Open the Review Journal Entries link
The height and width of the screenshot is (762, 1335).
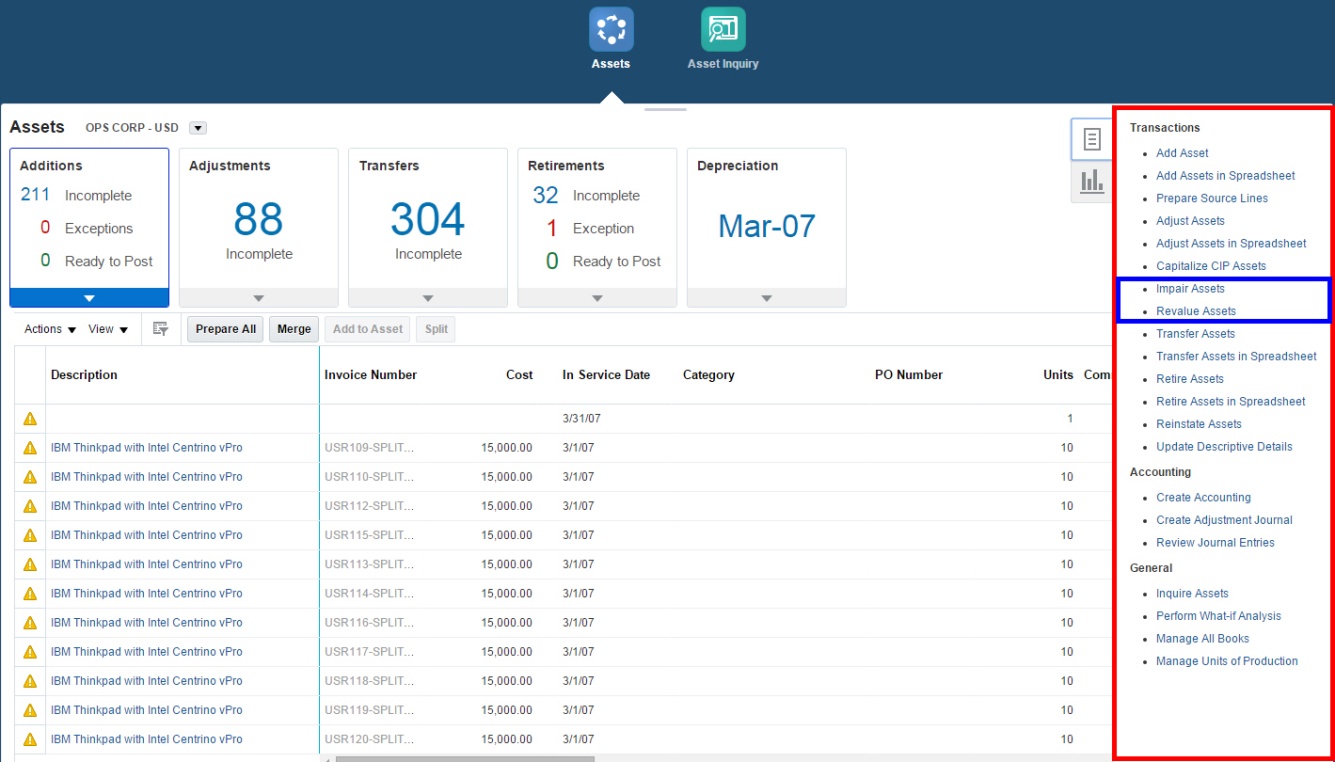1215,543
